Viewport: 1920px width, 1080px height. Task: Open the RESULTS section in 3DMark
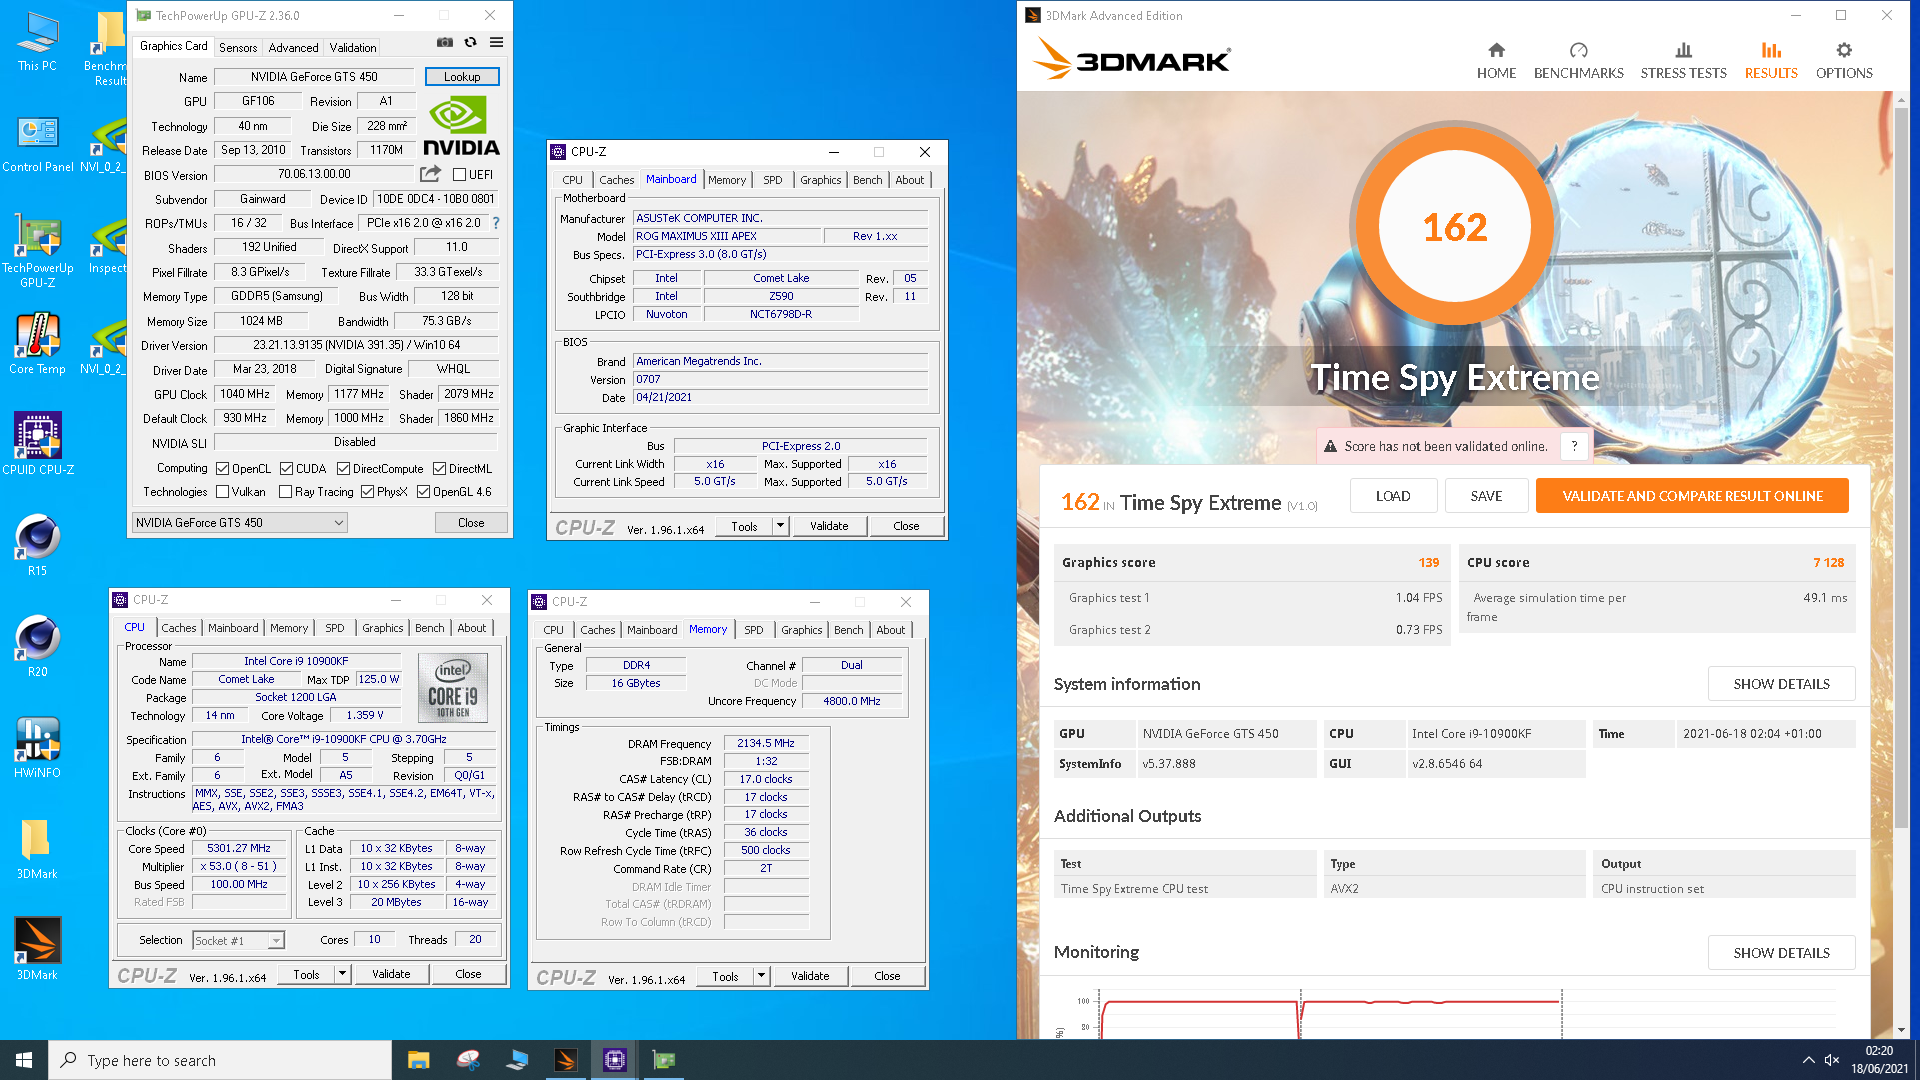1771,60
